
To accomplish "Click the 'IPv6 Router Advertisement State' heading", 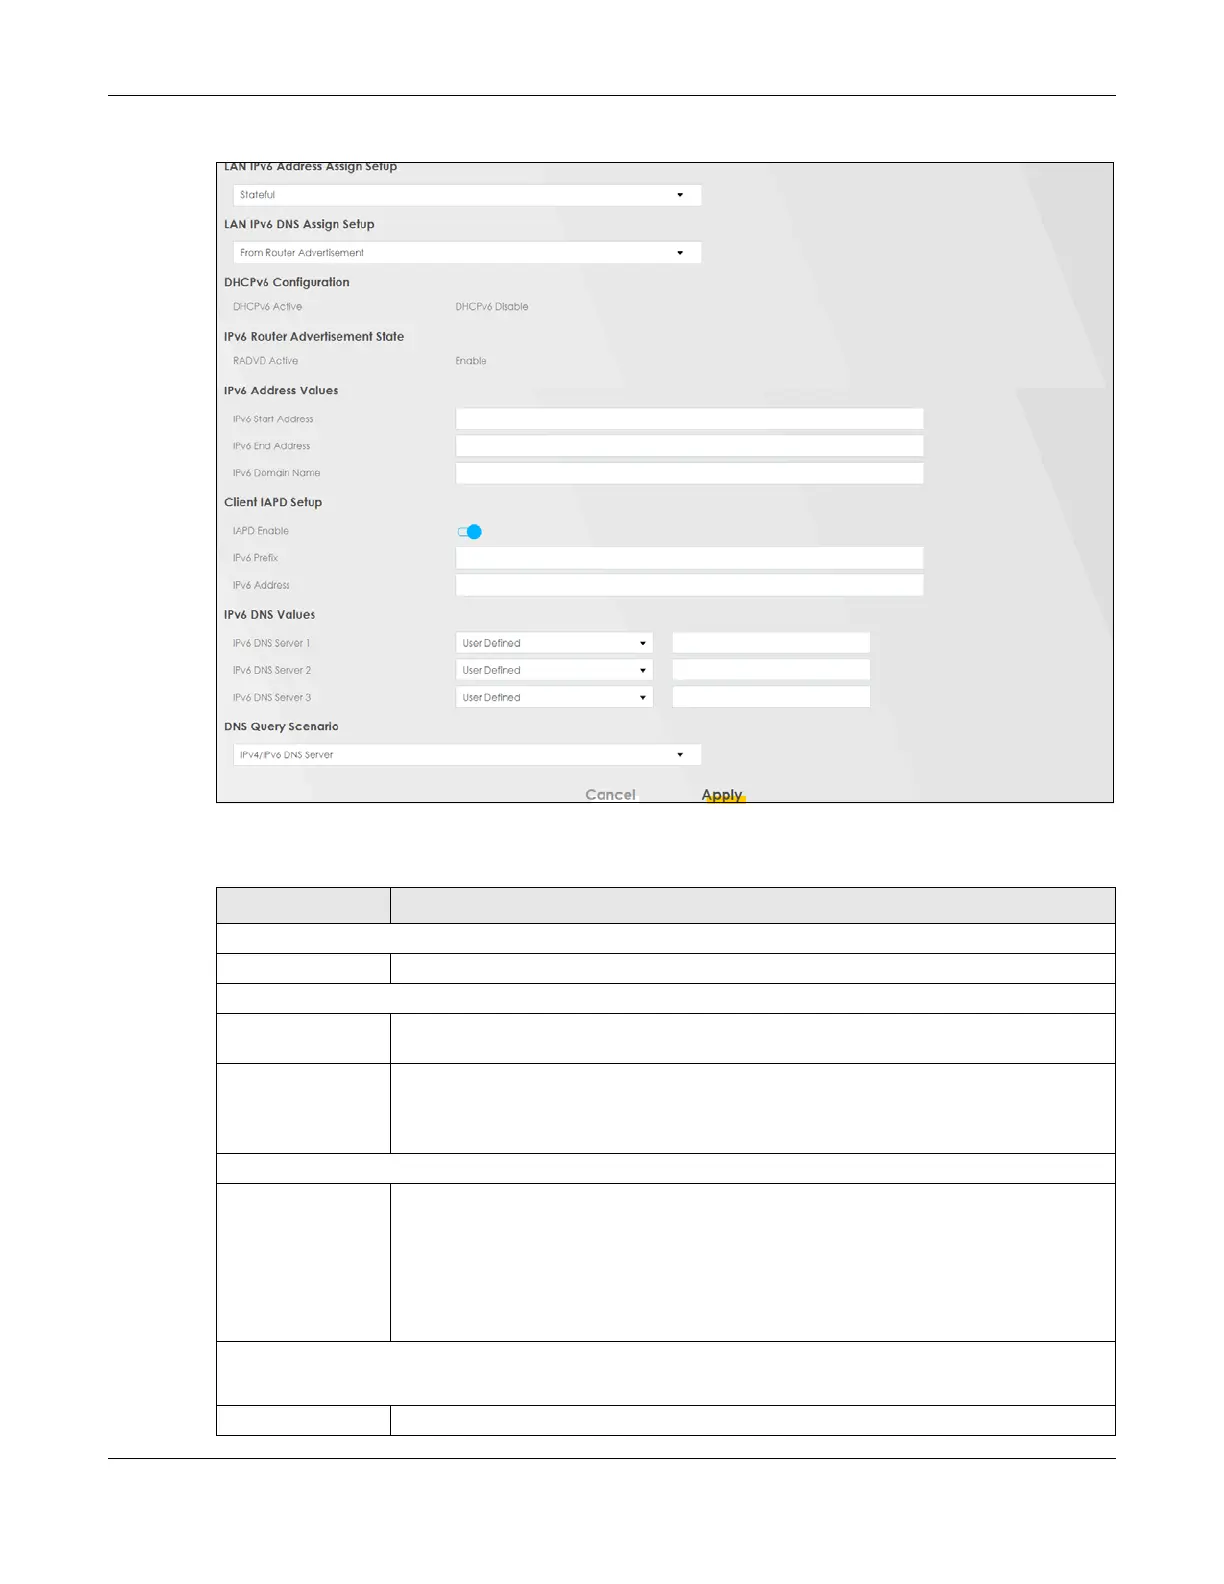I will pos(314,337).
